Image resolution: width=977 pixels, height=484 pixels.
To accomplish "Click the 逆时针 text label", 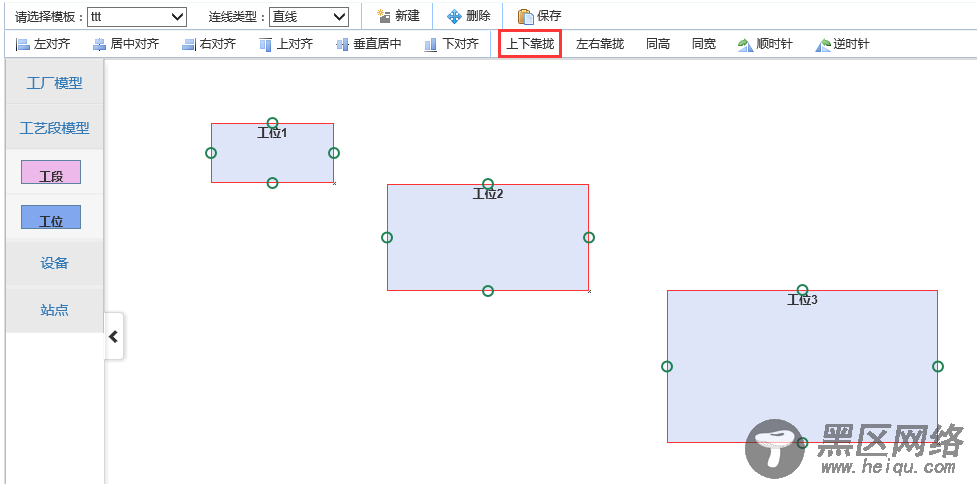I will tap(852, 44).
